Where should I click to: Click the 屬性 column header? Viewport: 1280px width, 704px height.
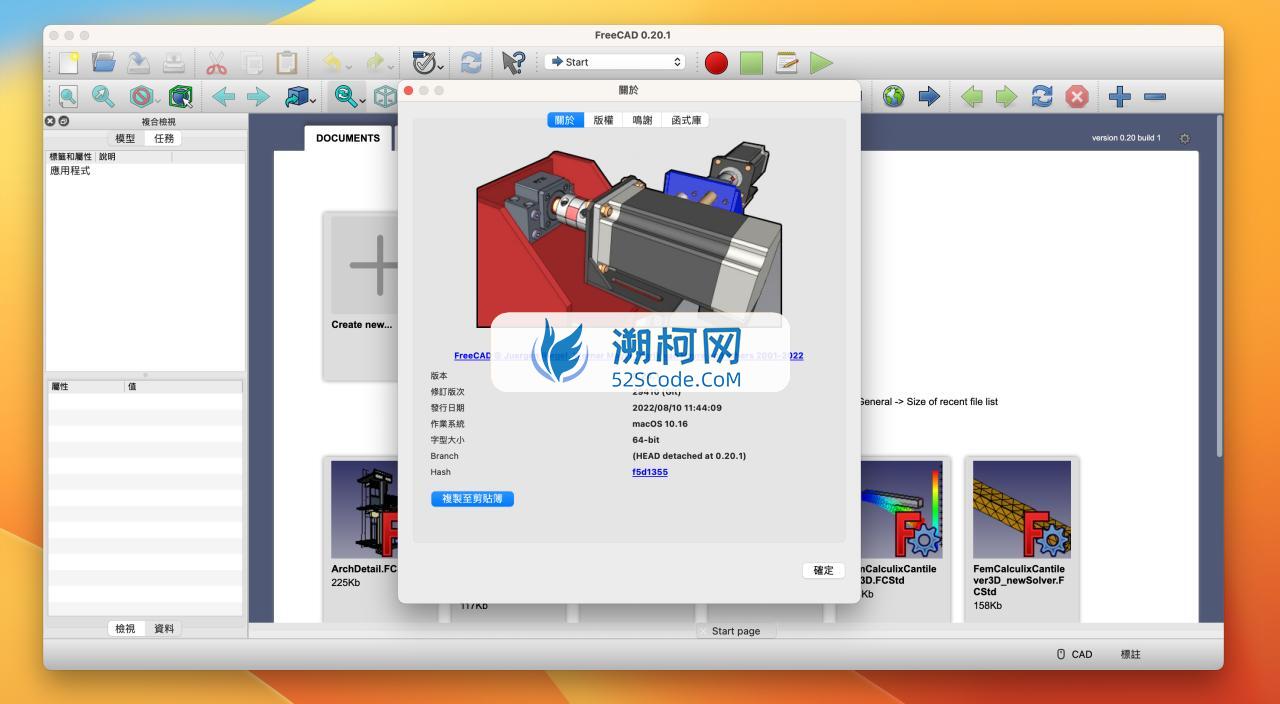tap(85, 386)
